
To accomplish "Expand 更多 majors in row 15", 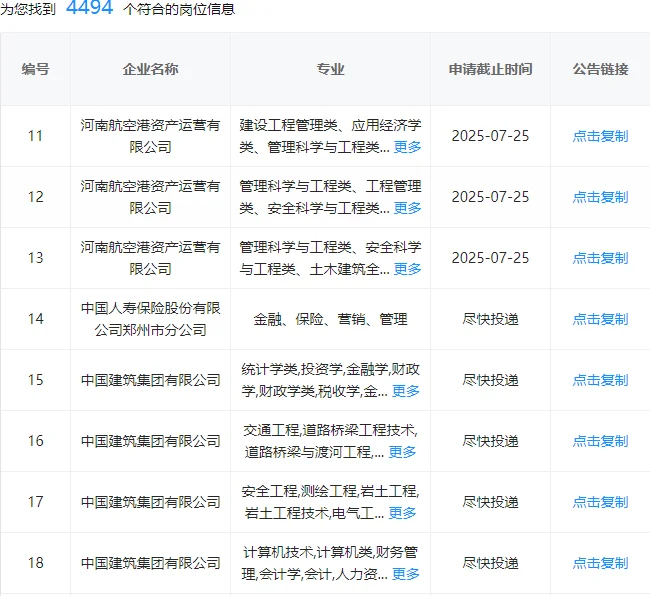I will tap(405, 391).
